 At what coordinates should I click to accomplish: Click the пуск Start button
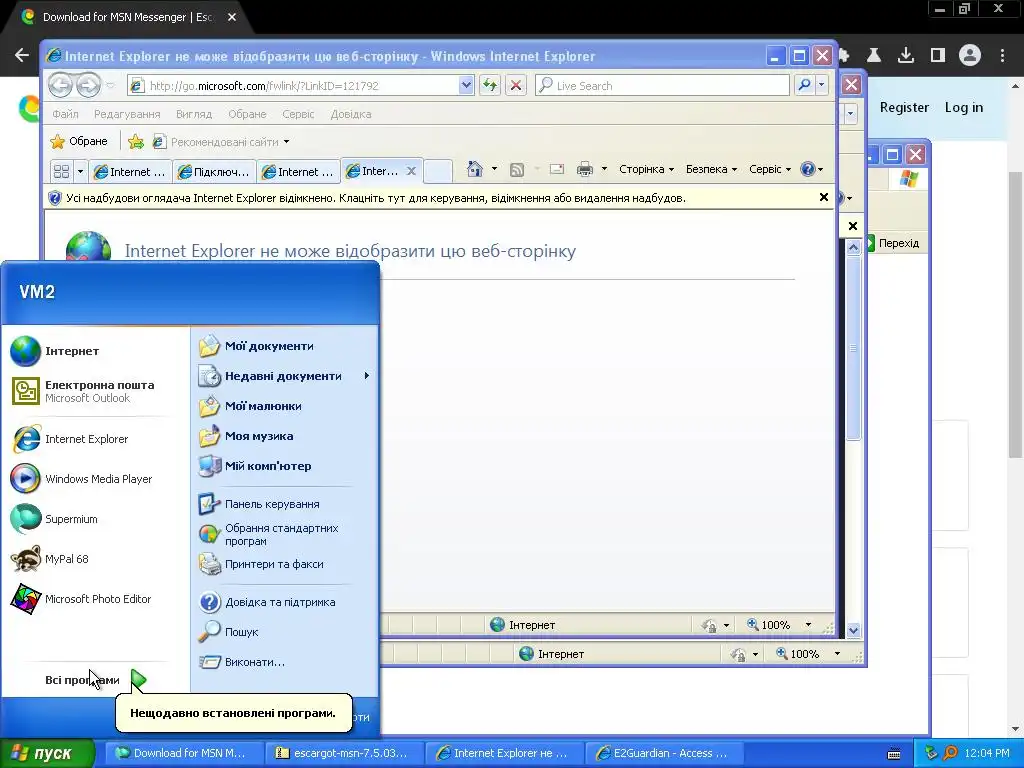(47, 754)
